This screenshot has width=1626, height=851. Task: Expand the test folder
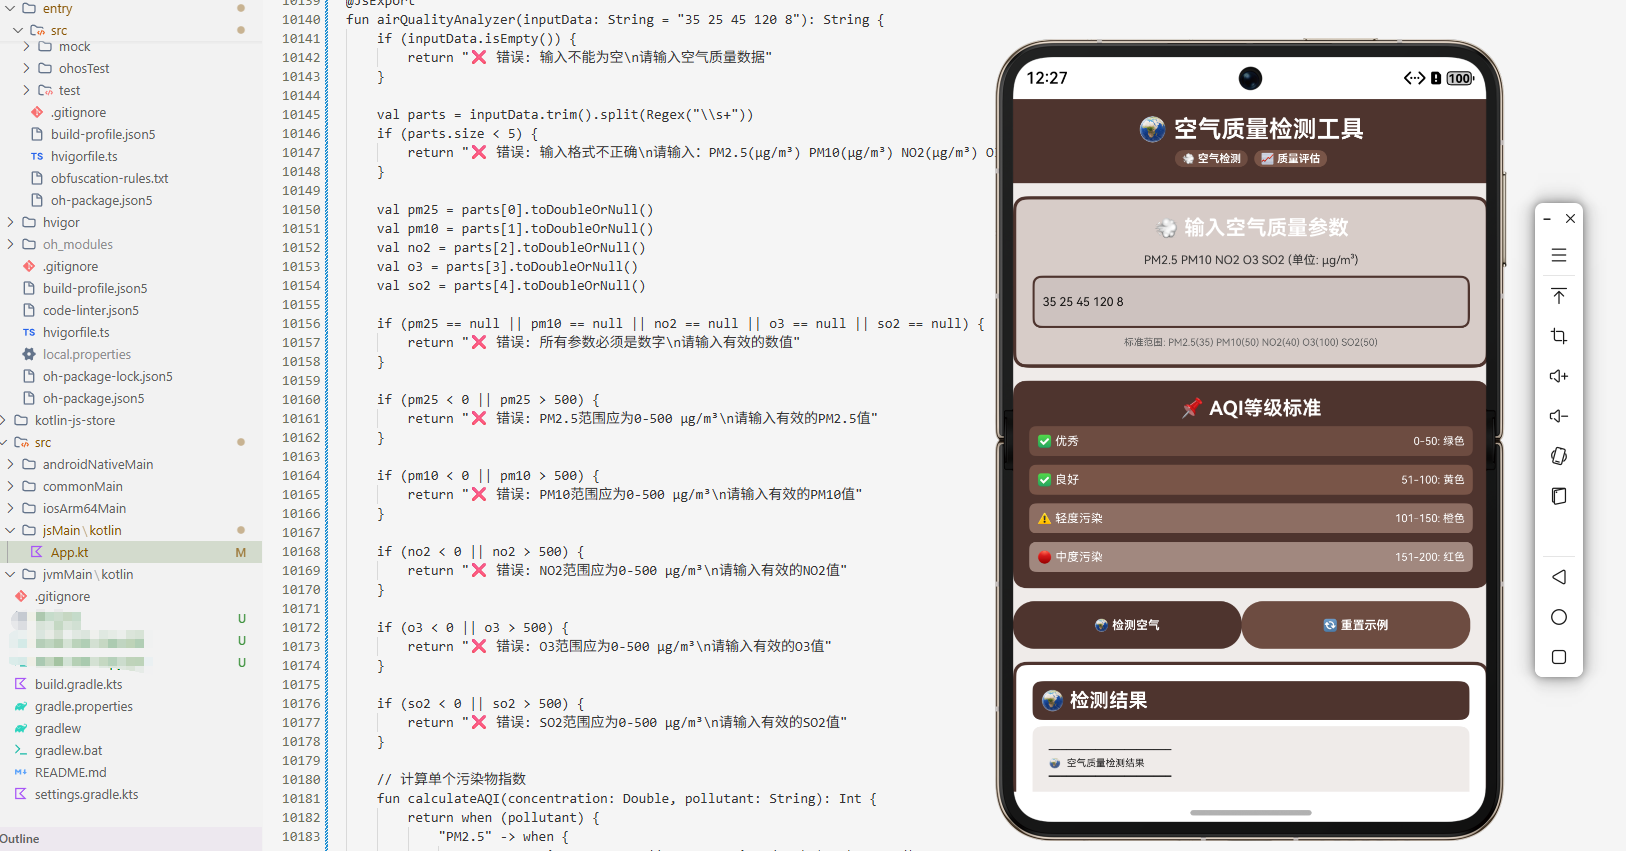tap(26, 90)
